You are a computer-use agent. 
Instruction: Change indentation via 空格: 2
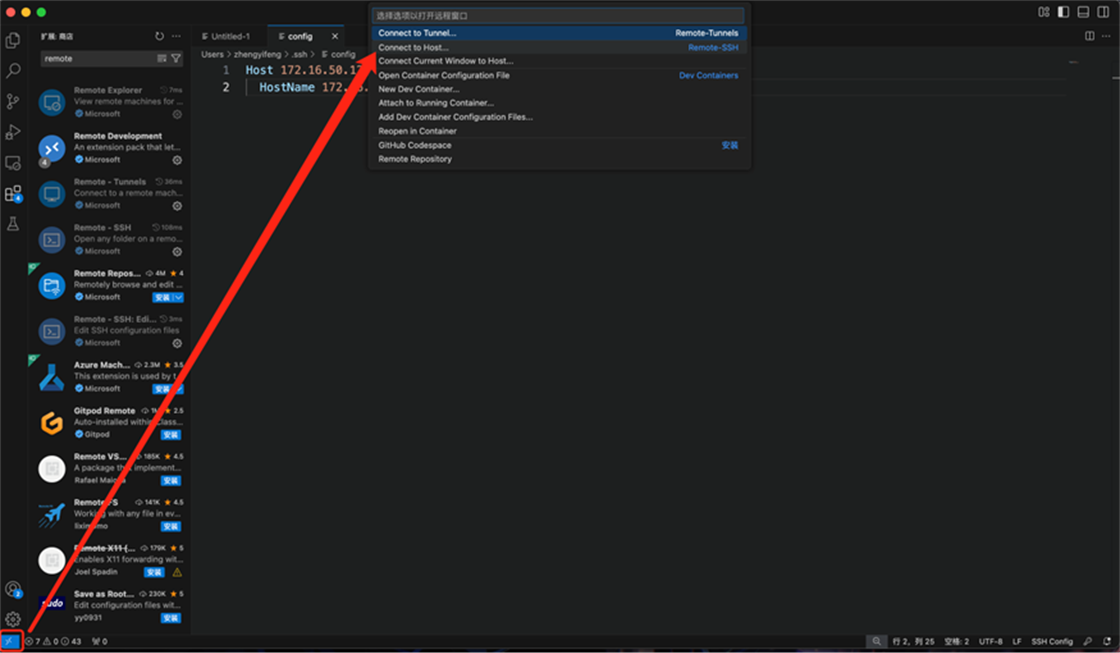coord(956,642)
